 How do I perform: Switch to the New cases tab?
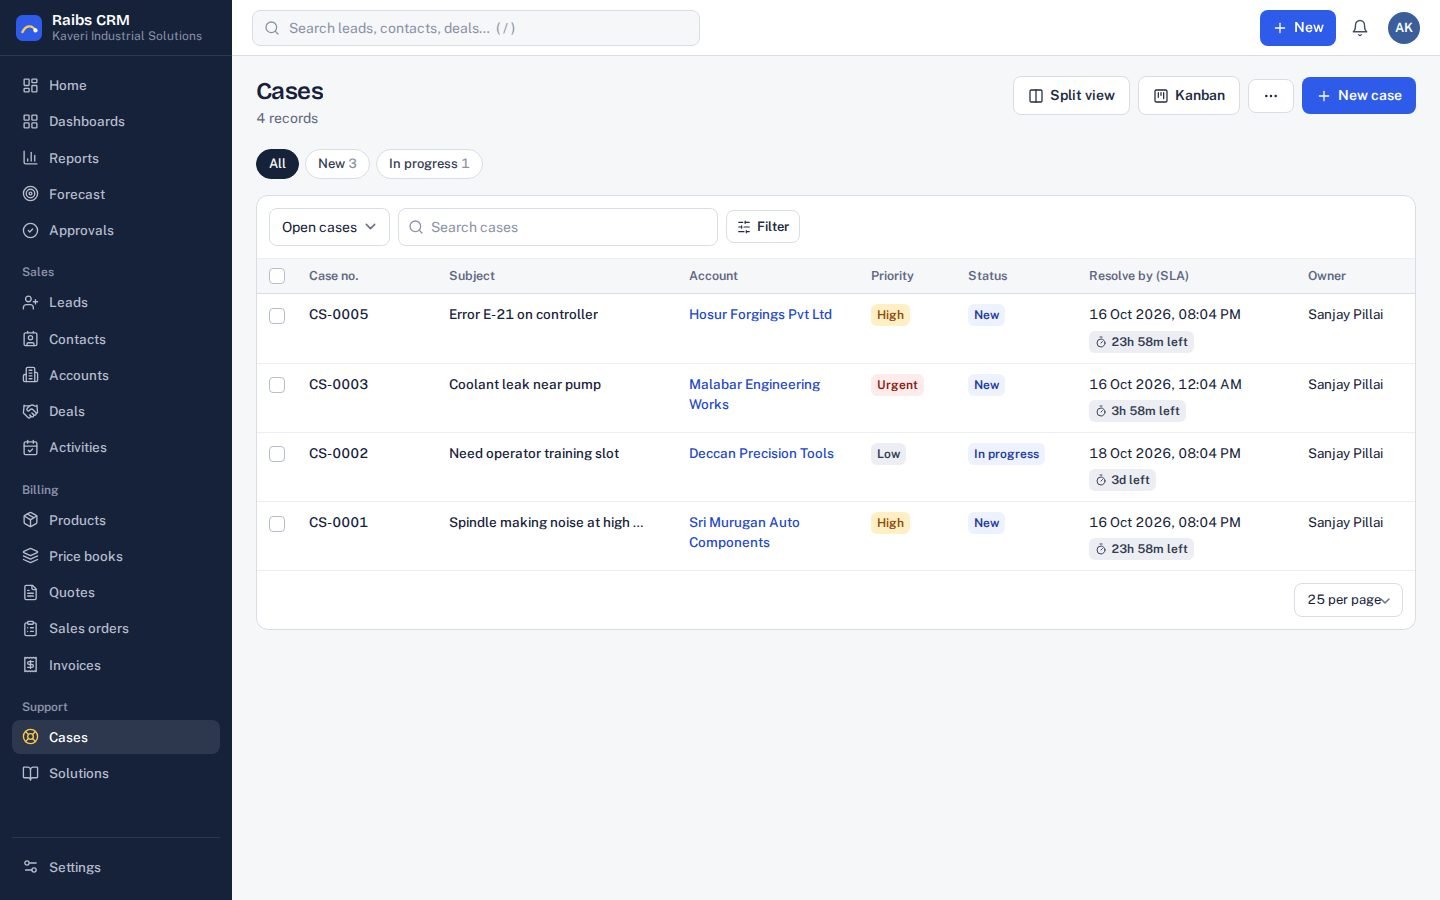[337, 164]
